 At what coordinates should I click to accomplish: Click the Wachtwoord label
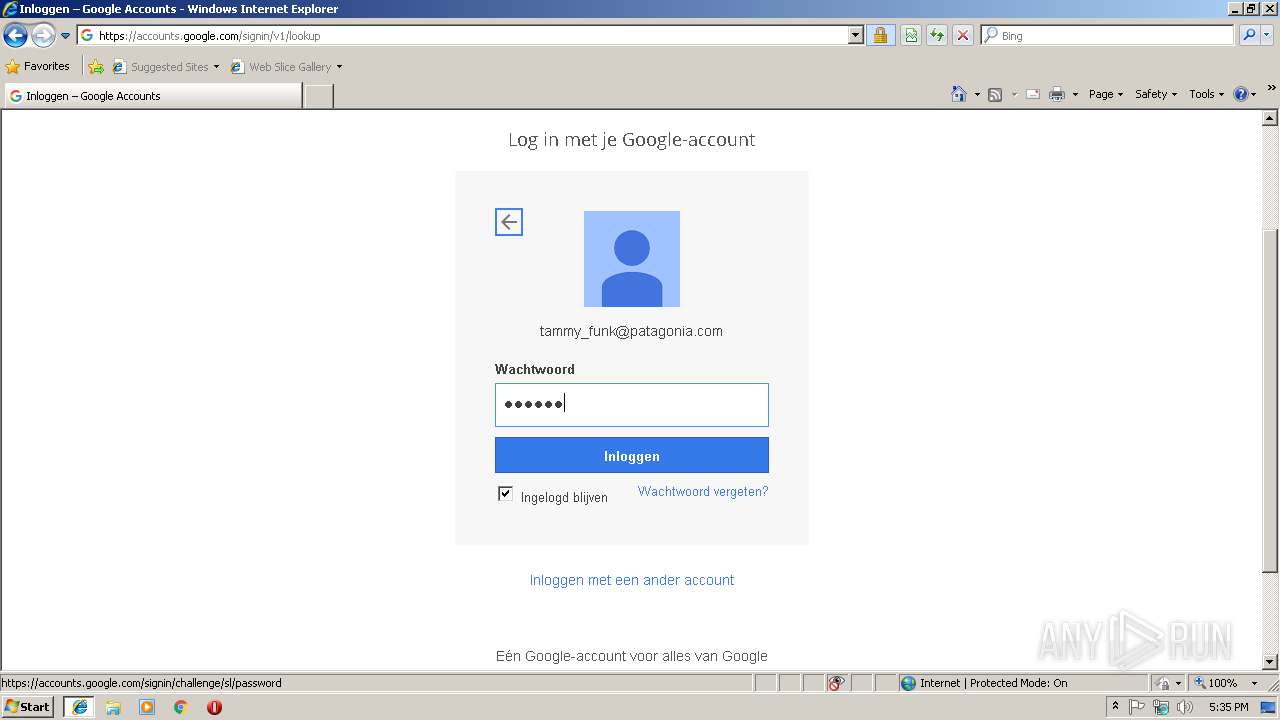[535, 369]
